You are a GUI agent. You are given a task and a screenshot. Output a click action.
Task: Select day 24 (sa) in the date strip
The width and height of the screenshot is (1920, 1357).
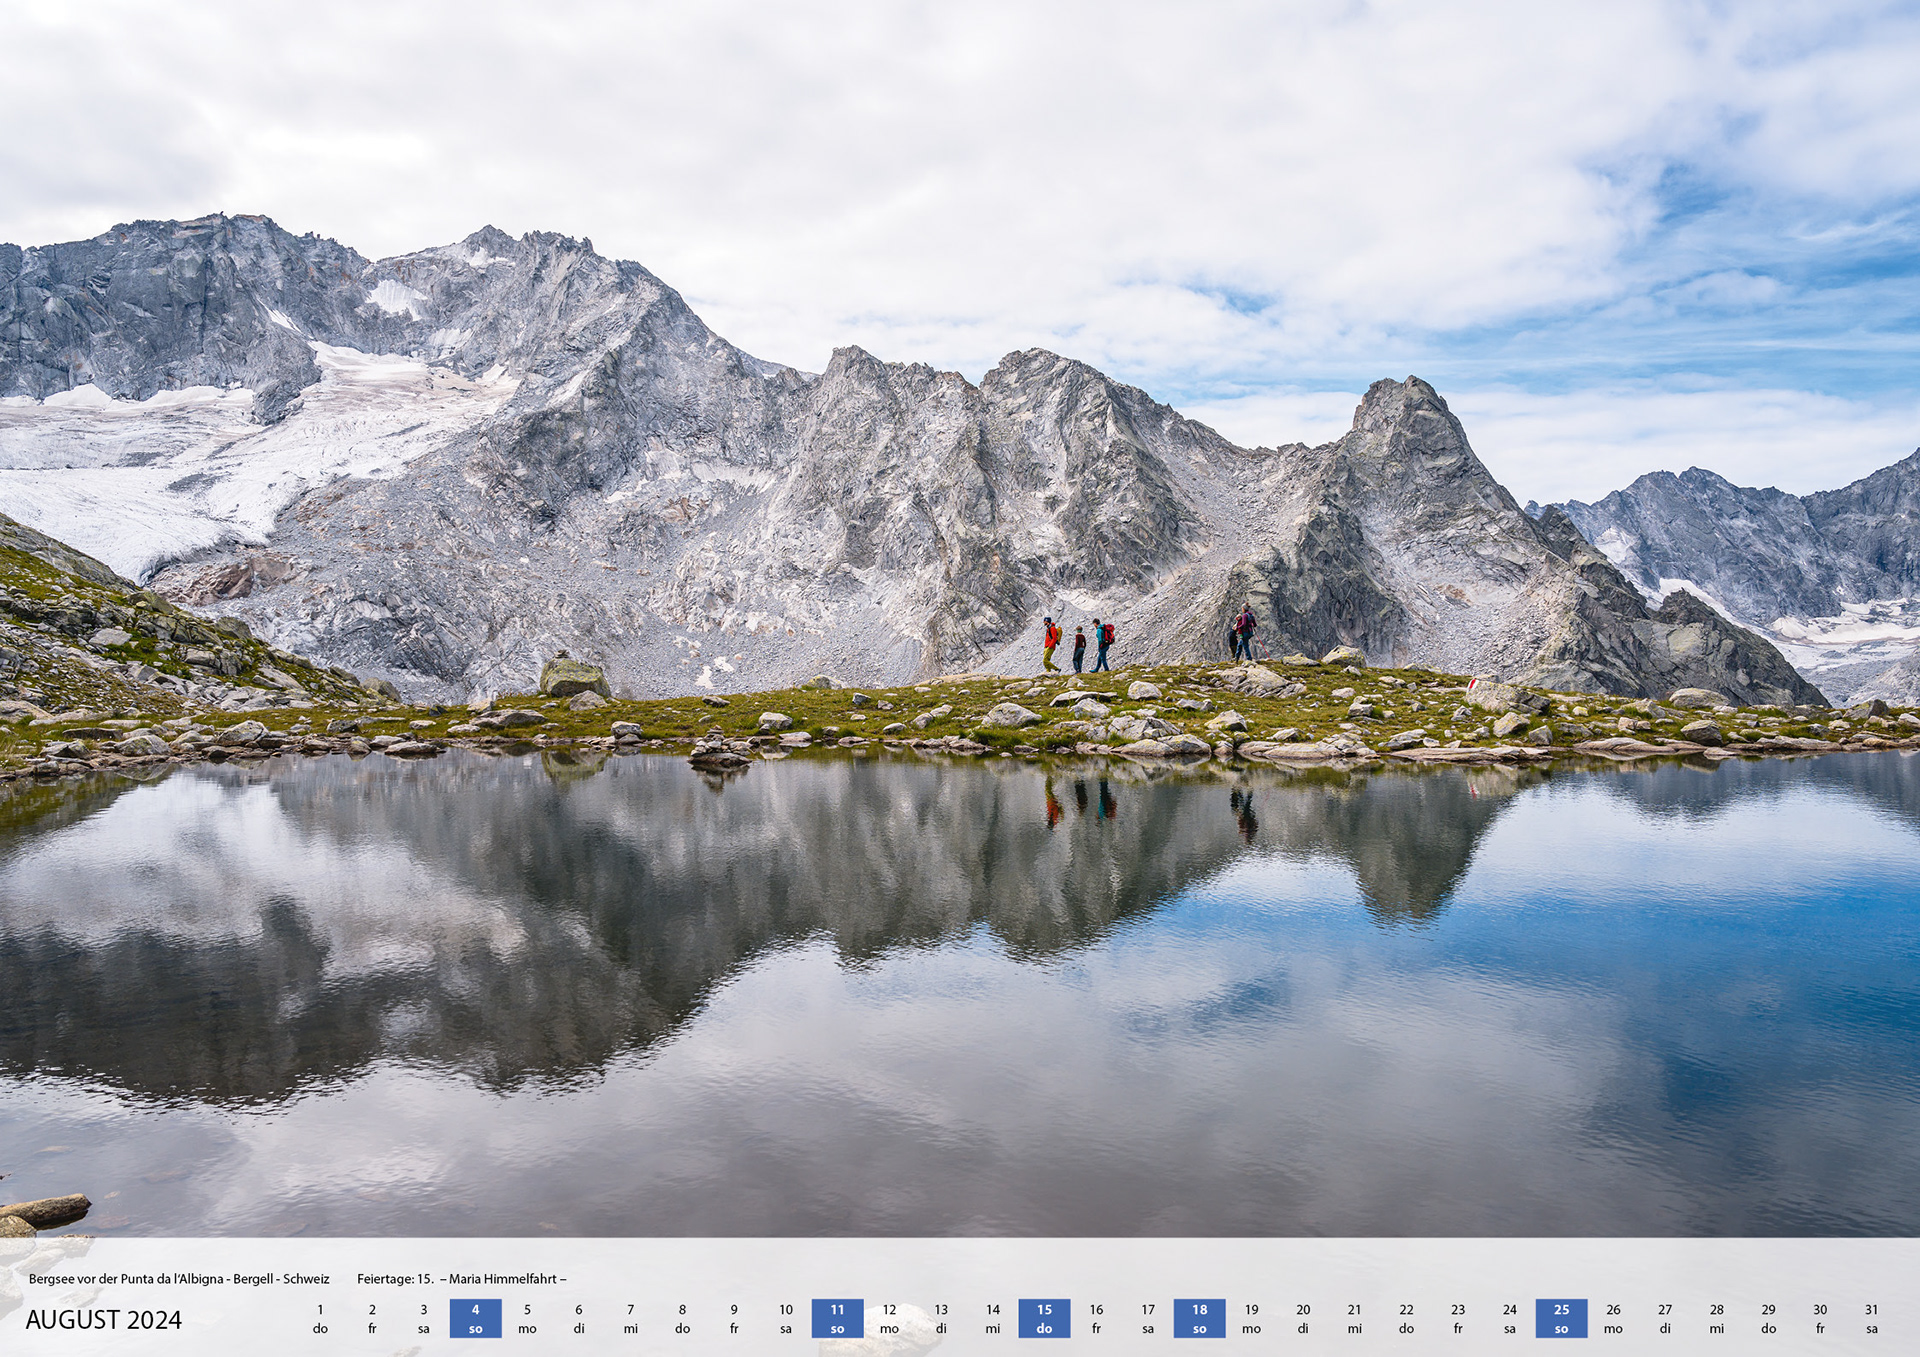click(x=1510, y=1319)
